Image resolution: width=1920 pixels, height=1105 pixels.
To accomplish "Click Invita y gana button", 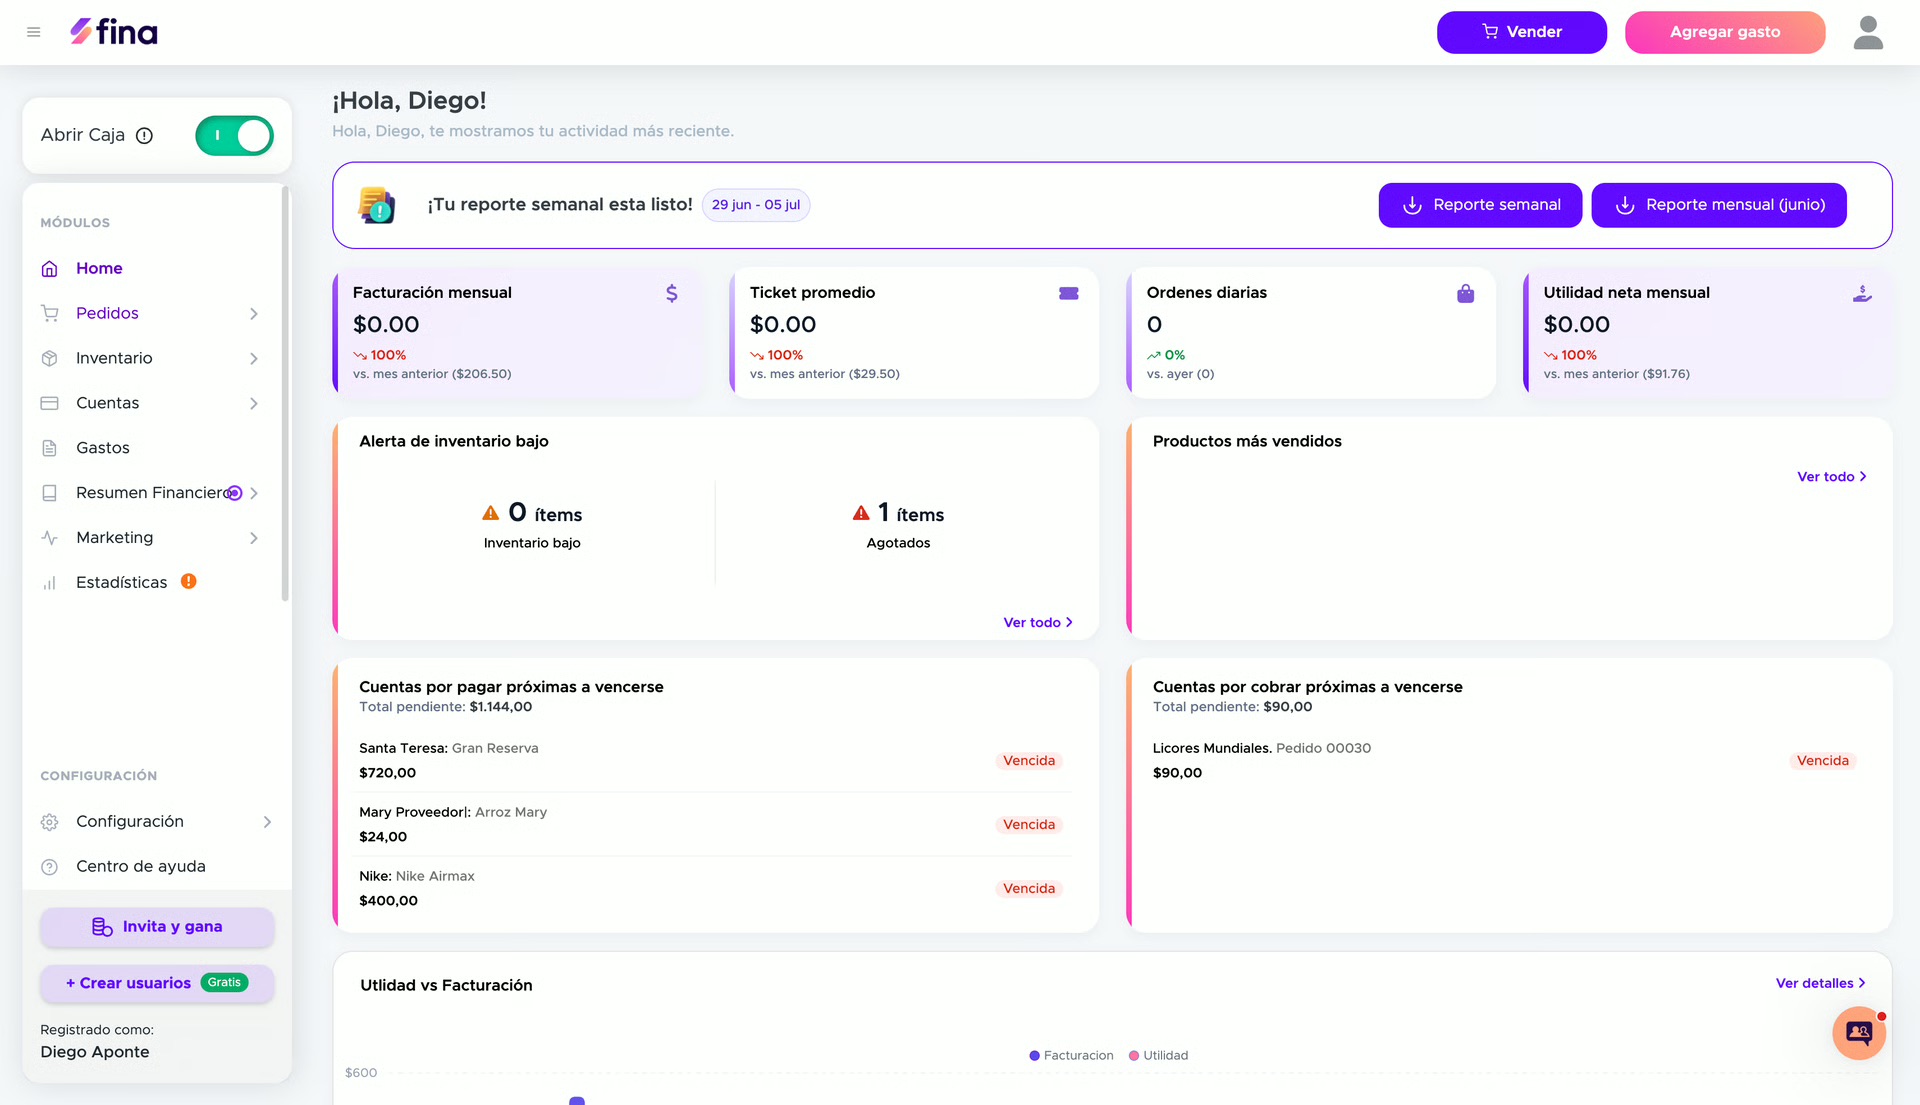I will coord(157,927).
